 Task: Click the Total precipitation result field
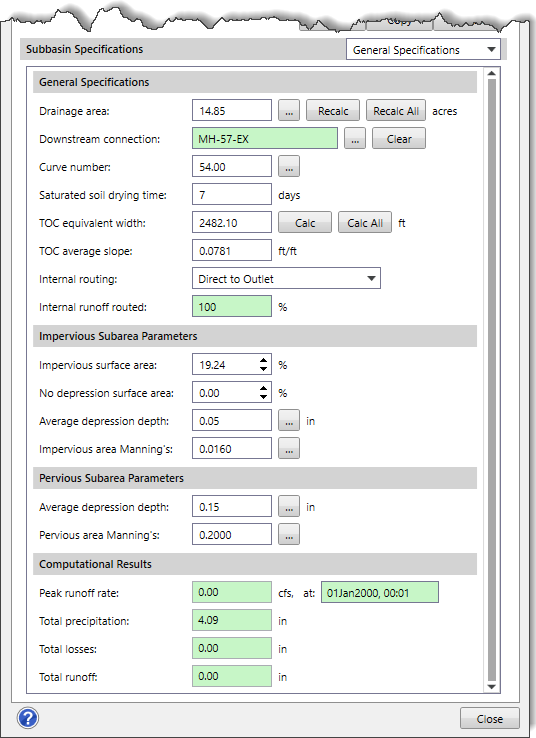pos(232,620)
